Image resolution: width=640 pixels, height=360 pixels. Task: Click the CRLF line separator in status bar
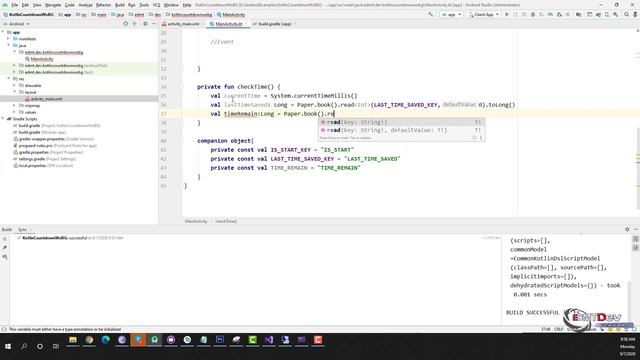tap(558, 329)
